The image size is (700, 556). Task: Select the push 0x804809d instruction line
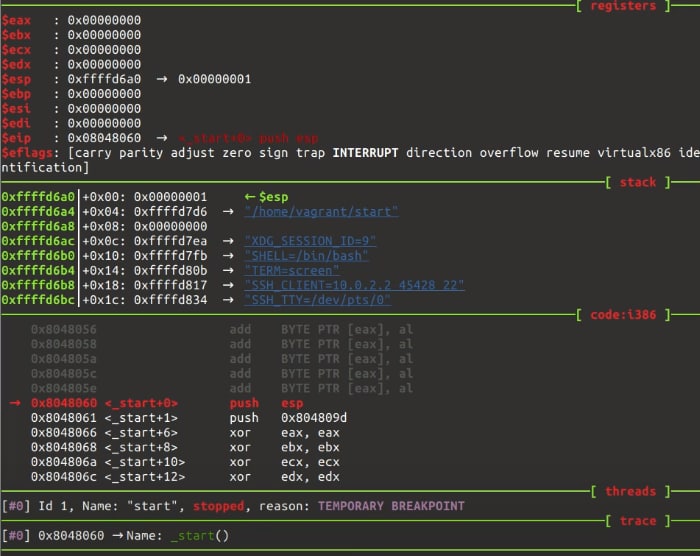click(189, 418)
